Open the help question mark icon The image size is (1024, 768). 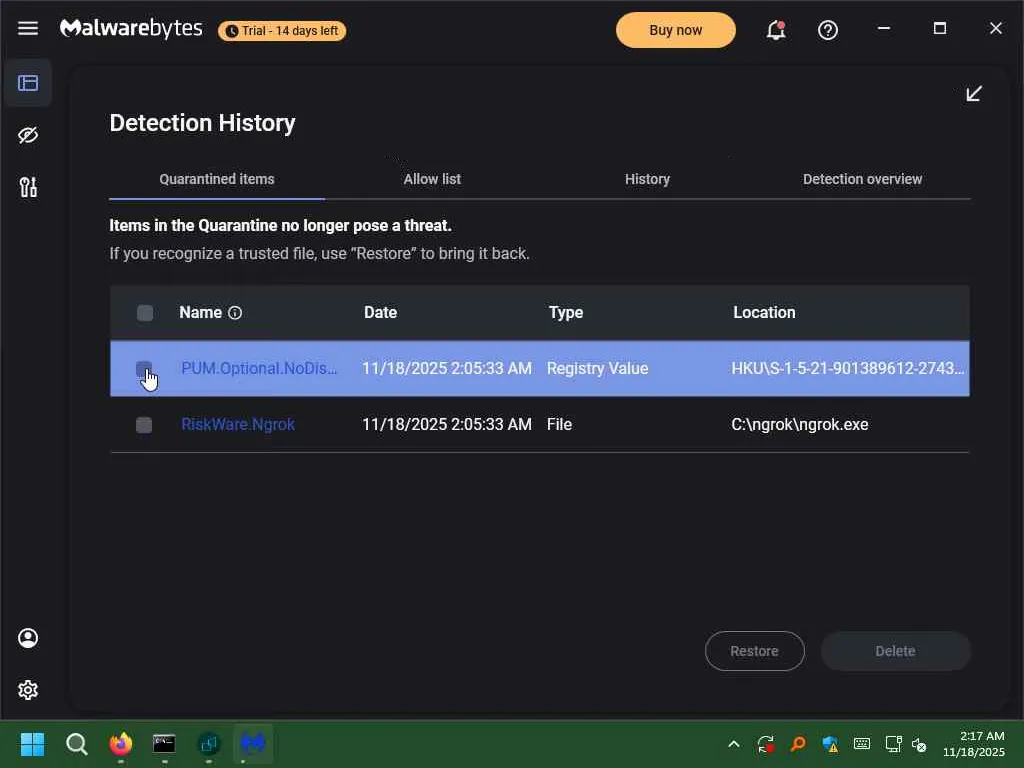point(827,30)
